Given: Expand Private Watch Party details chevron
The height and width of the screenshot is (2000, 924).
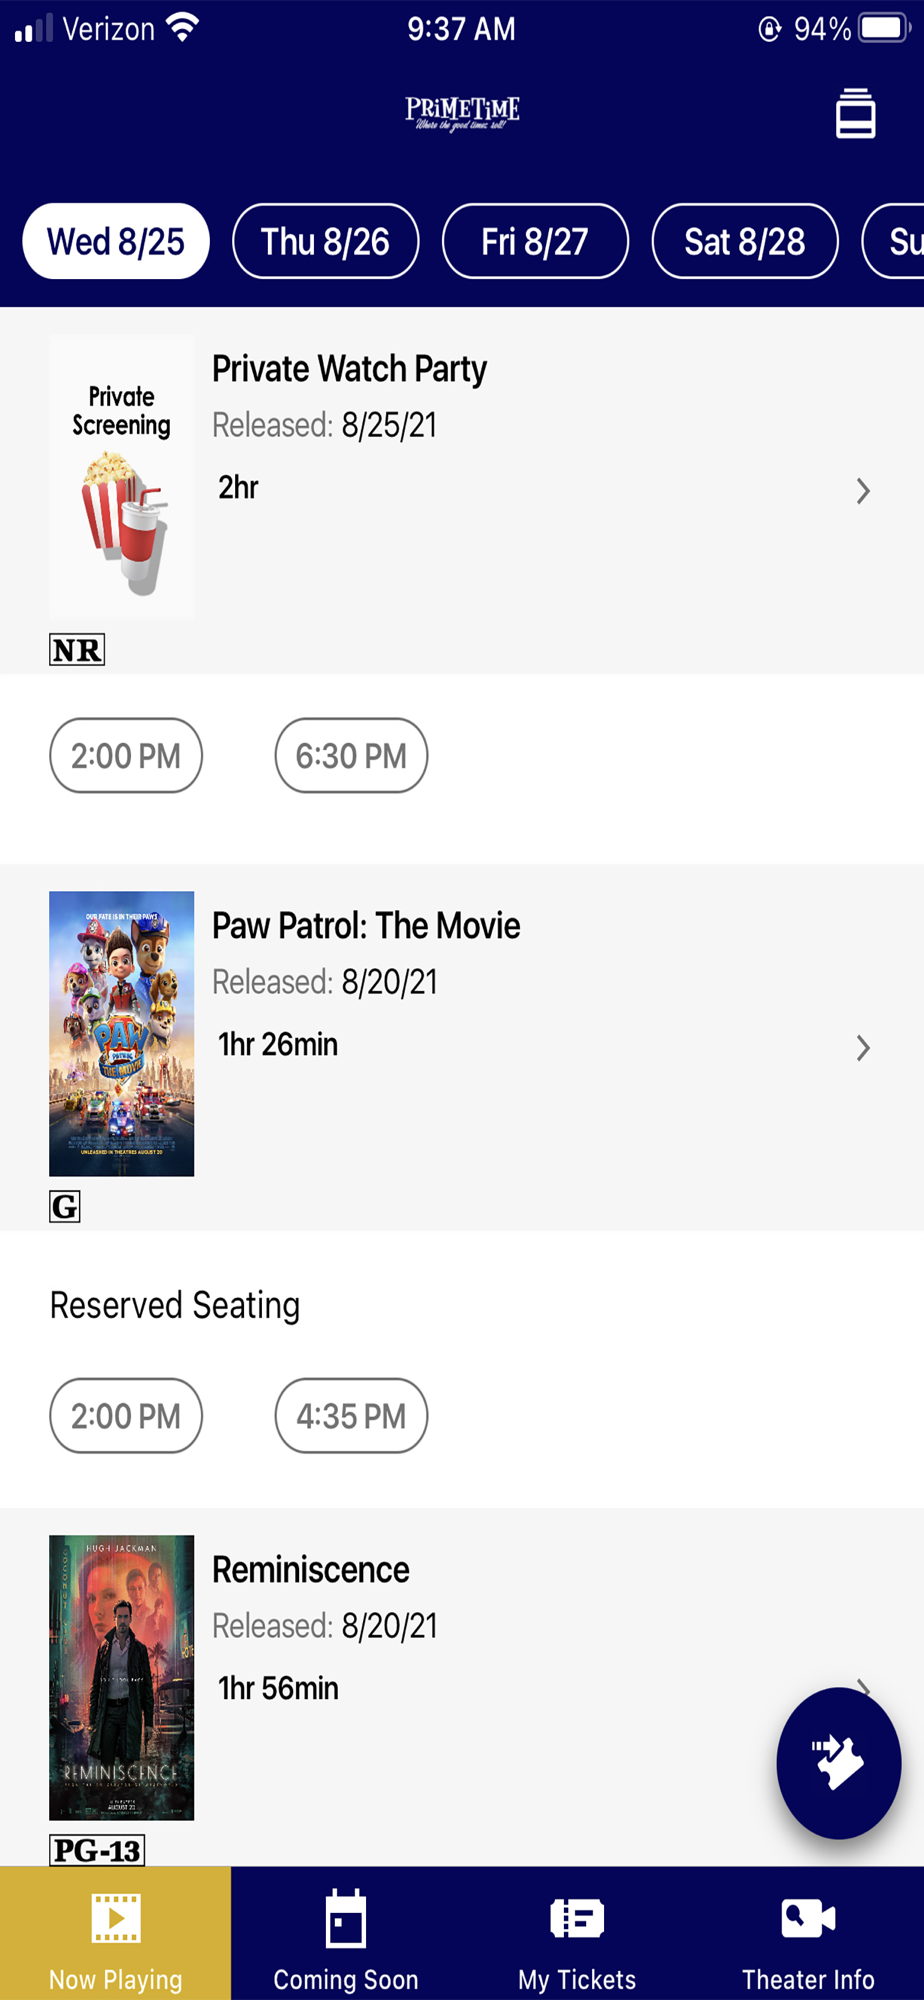Looking at the screenshot, I should coord(862,491).
